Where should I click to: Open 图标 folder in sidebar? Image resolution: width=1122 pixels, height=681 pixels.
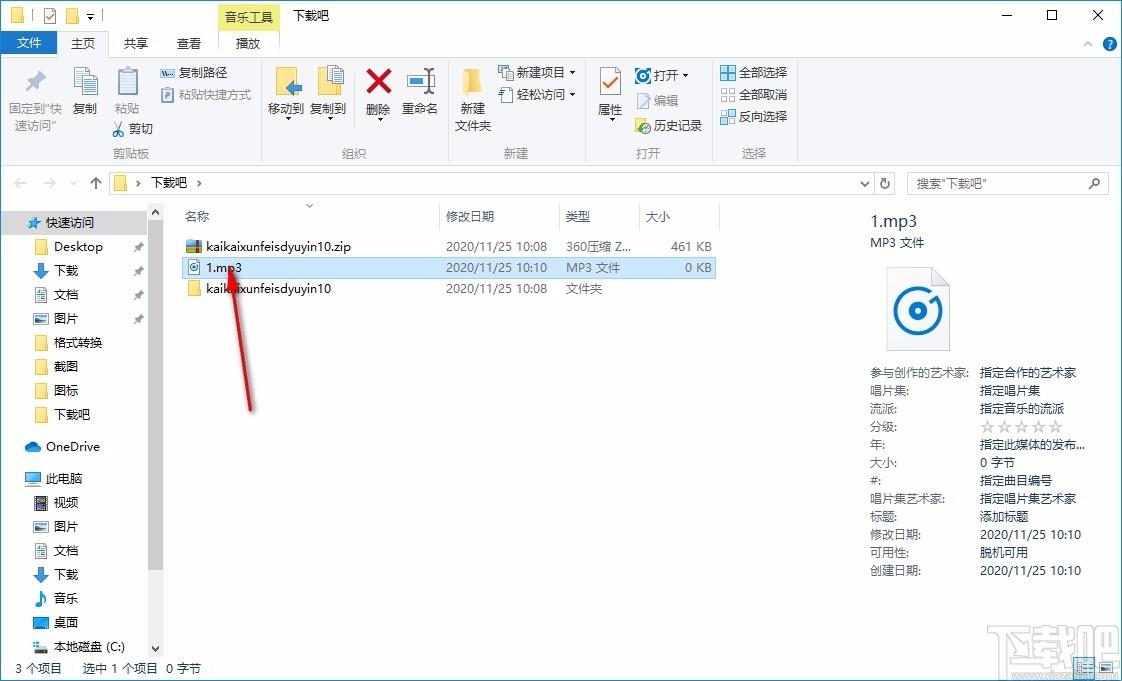66,391
